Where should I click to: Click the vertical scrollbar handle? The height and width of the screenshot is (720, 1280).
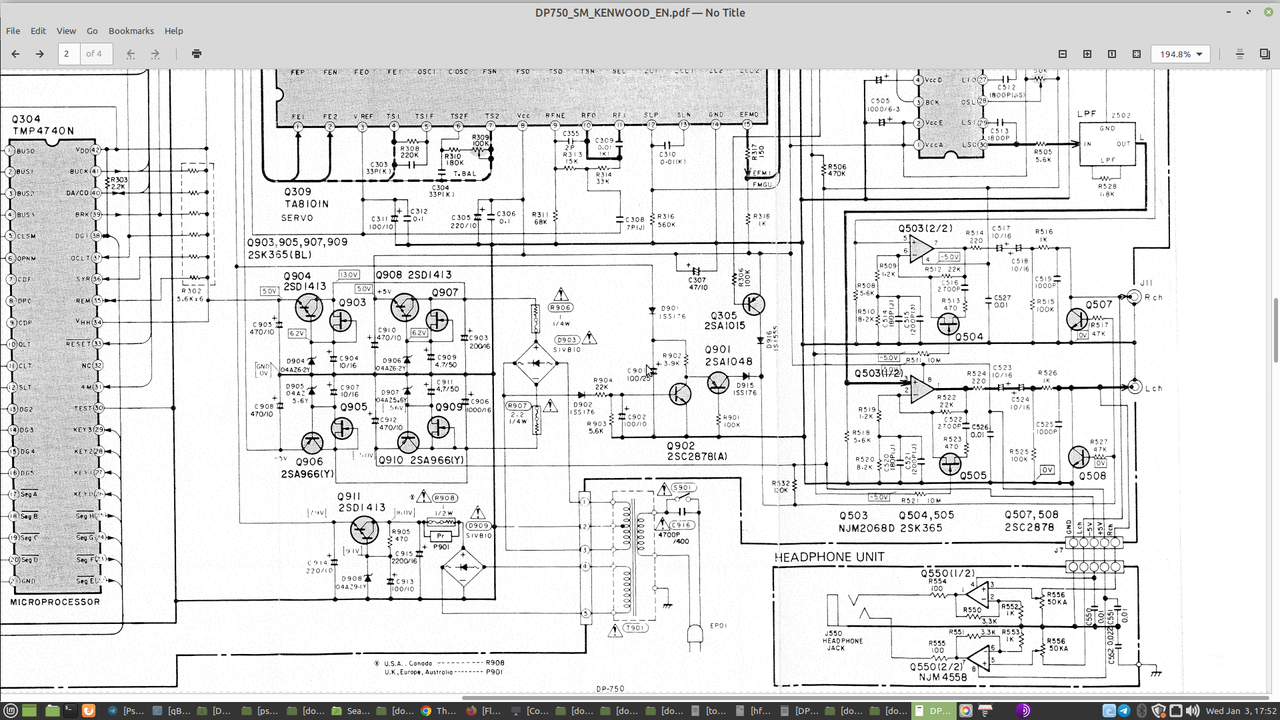pyautogui.click(x=1275, y=330)
